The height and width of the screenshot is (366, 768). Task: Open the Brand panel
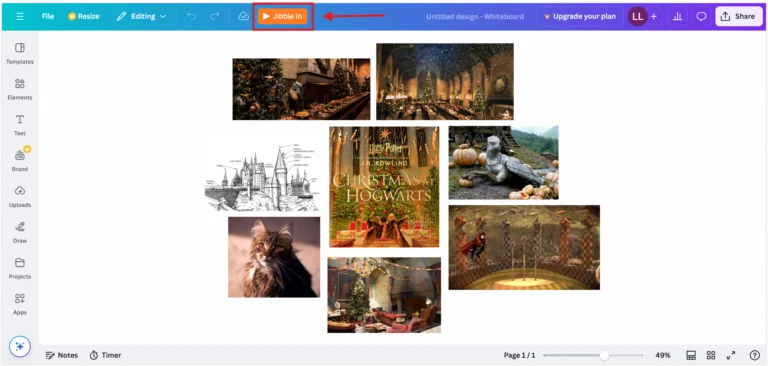coord(20,161)
